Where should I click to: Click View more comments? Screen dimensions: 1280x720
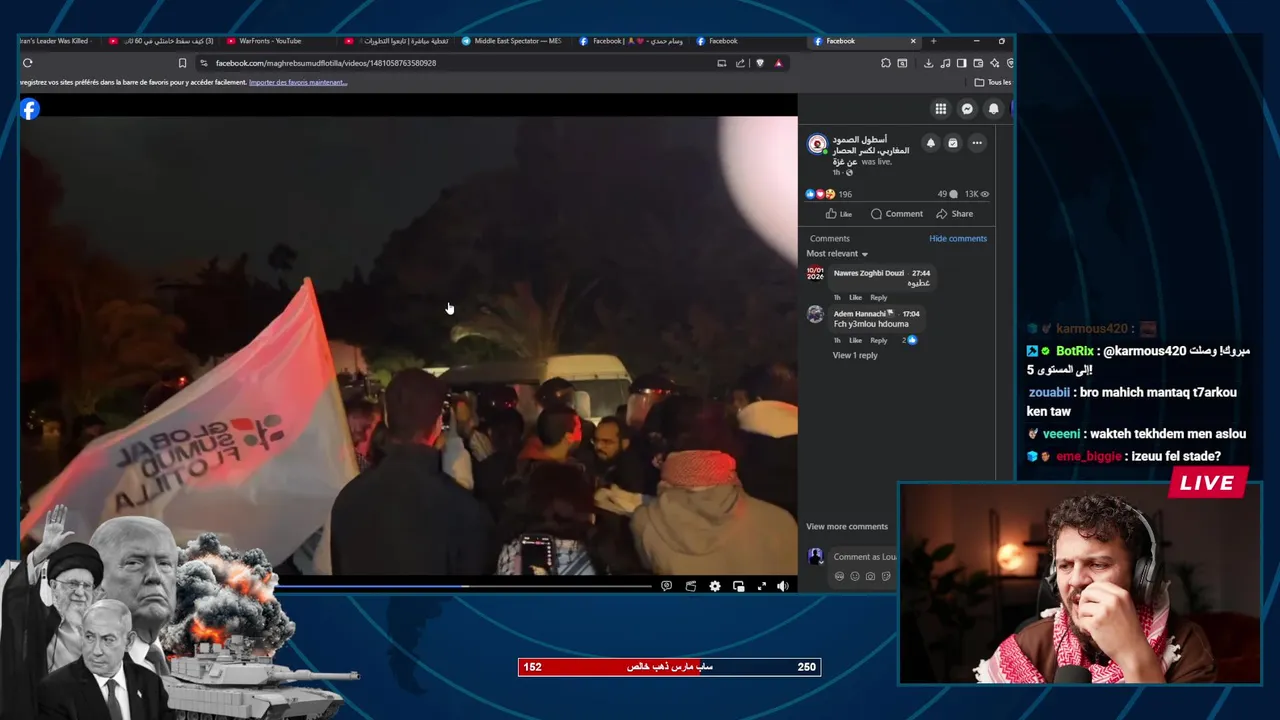coord(847,527)
